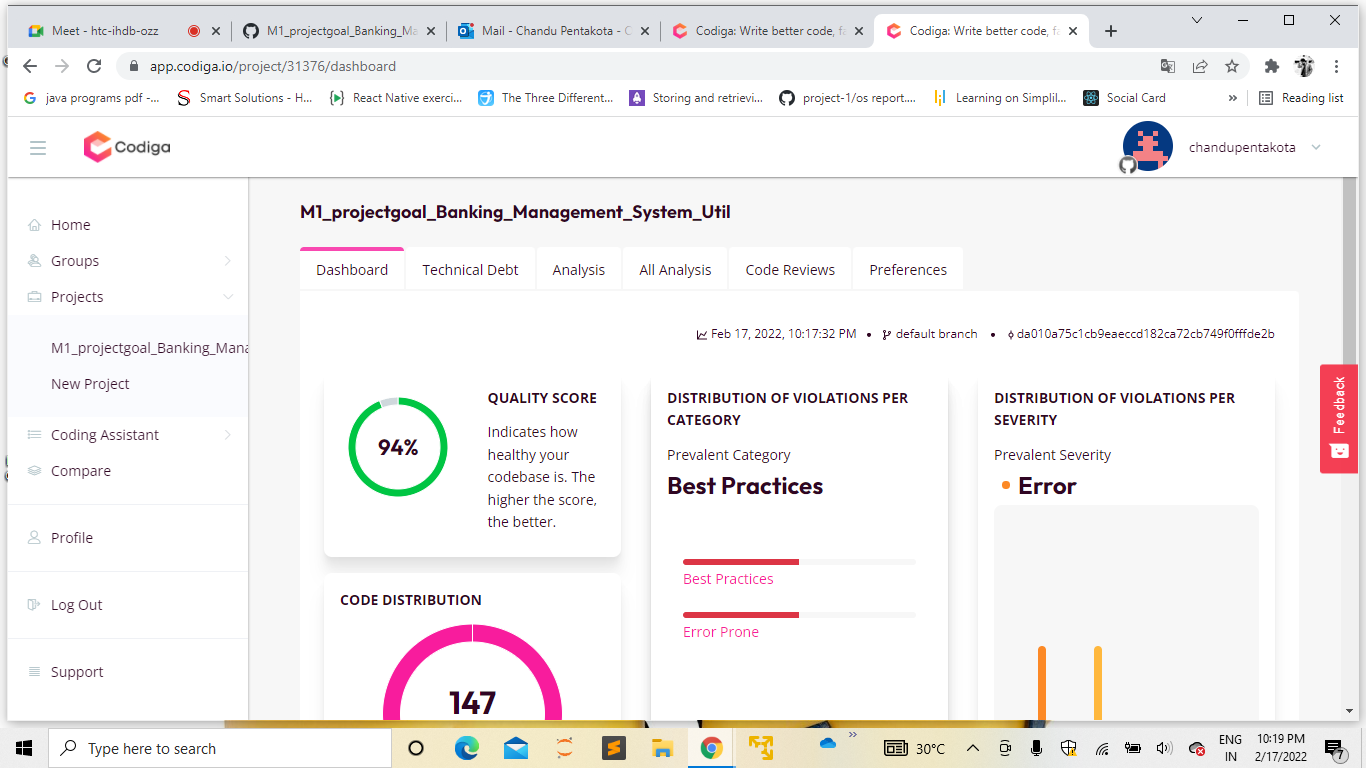Open the Chrome three-dot menu
Screen dimensions: 1366x768
(x=1337, y=66)
